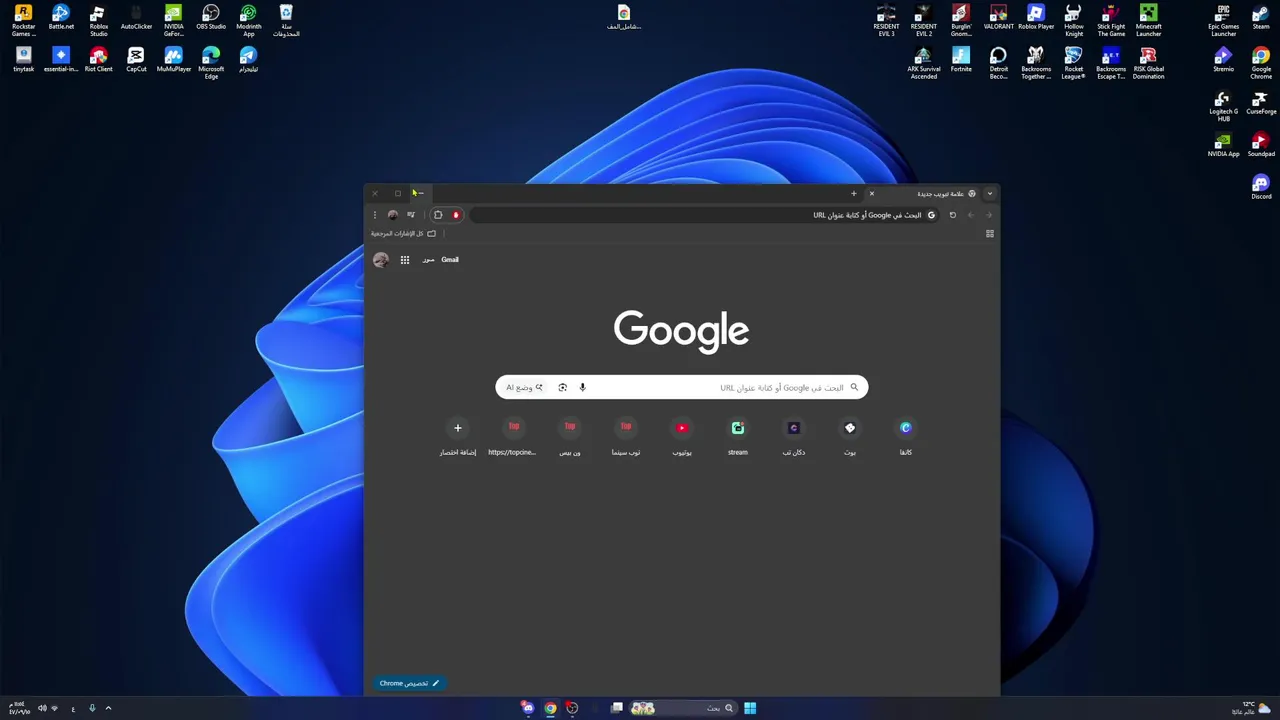This screenshot has width=1280, height=720.
Task: Open a new tab with the plus button
Action: pos(853,194)
